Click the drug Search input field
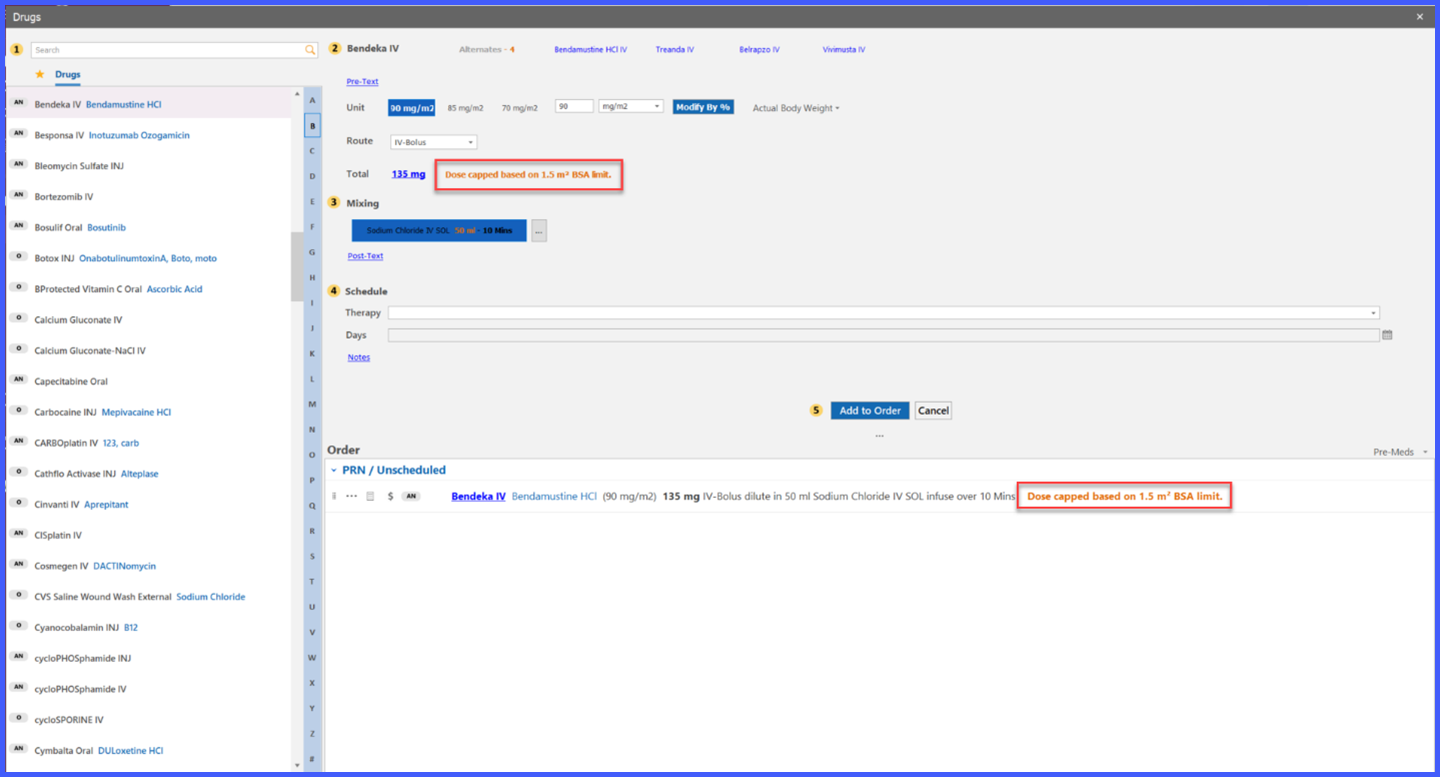The width and height of the screenshot is (1440, 777). coord(168,50)
